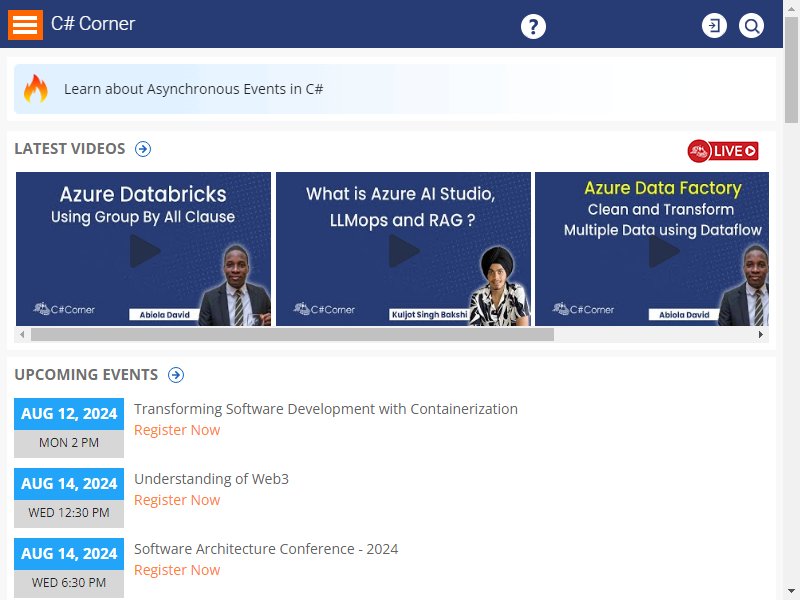
Task: Click right arrow of video scrollbar
Action: 761,335
